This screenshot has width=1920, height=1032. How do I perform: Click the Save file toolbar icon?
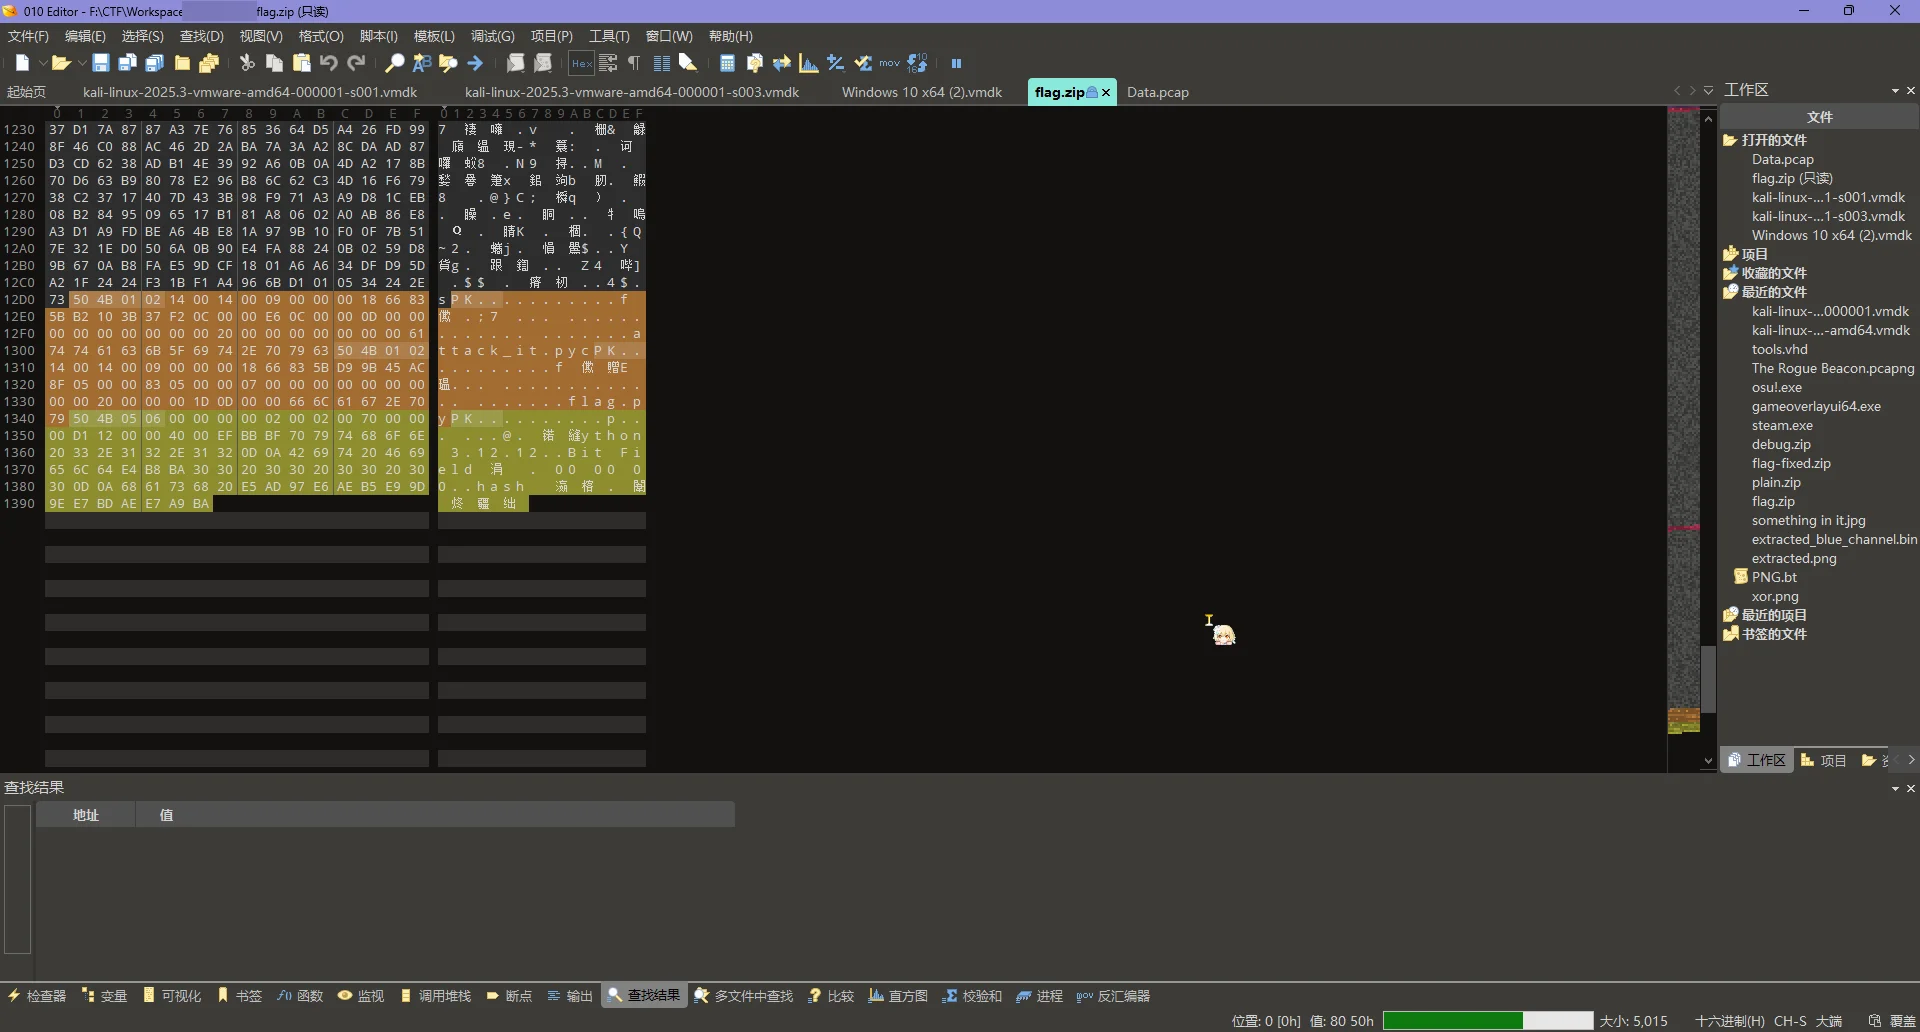[101, 63]
